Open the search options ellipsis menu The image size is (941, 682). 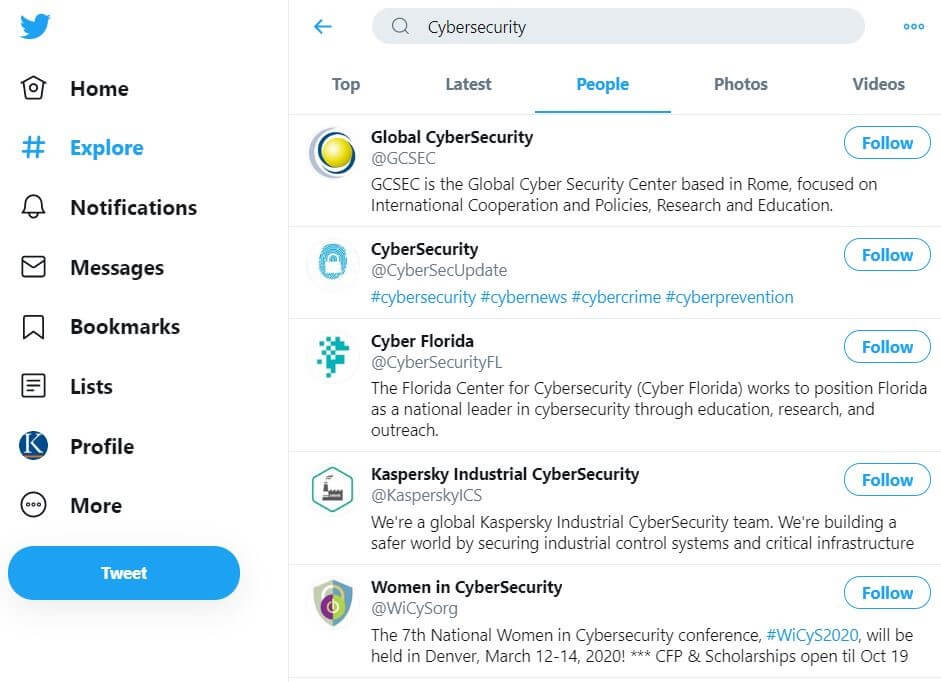[x=913, y=26]
